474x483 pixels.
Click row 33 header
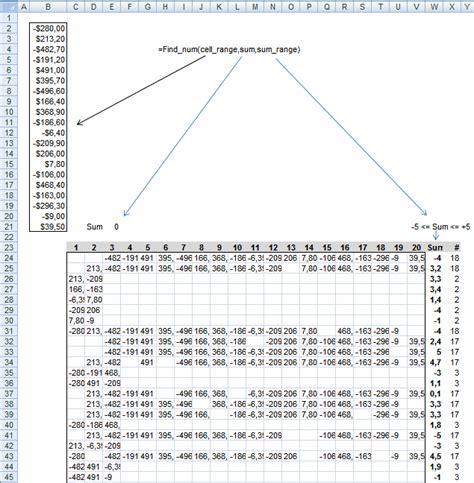coord(9,352)
